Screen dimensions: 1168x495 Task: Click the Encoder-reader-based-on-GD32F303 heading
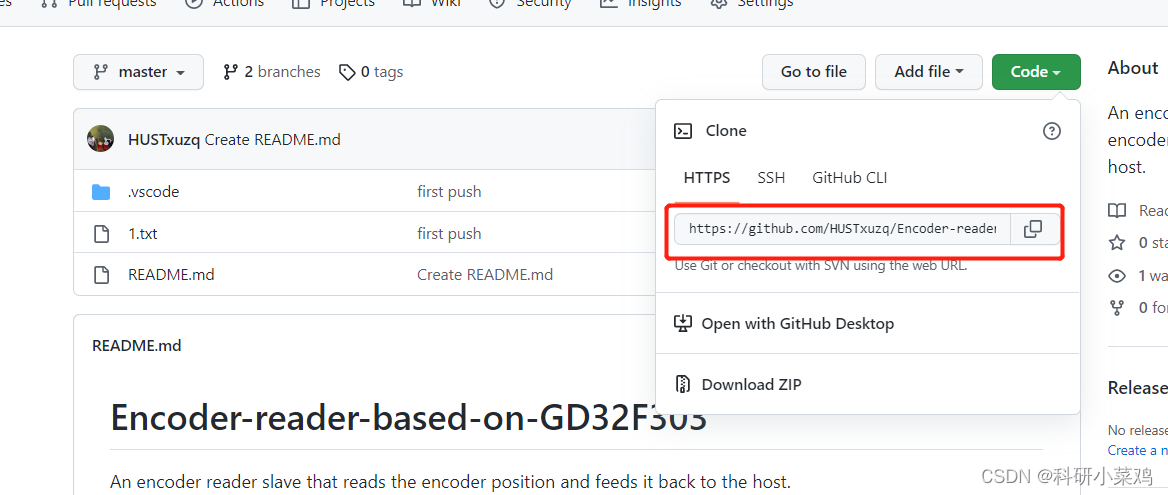tap(408, 419)
